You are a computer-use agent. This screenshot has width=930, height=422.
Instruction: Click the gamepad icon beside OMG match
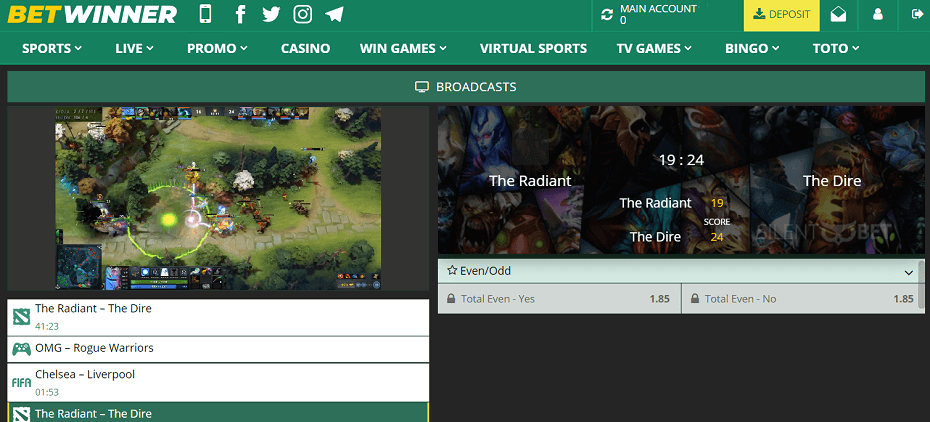pos(21,349)
